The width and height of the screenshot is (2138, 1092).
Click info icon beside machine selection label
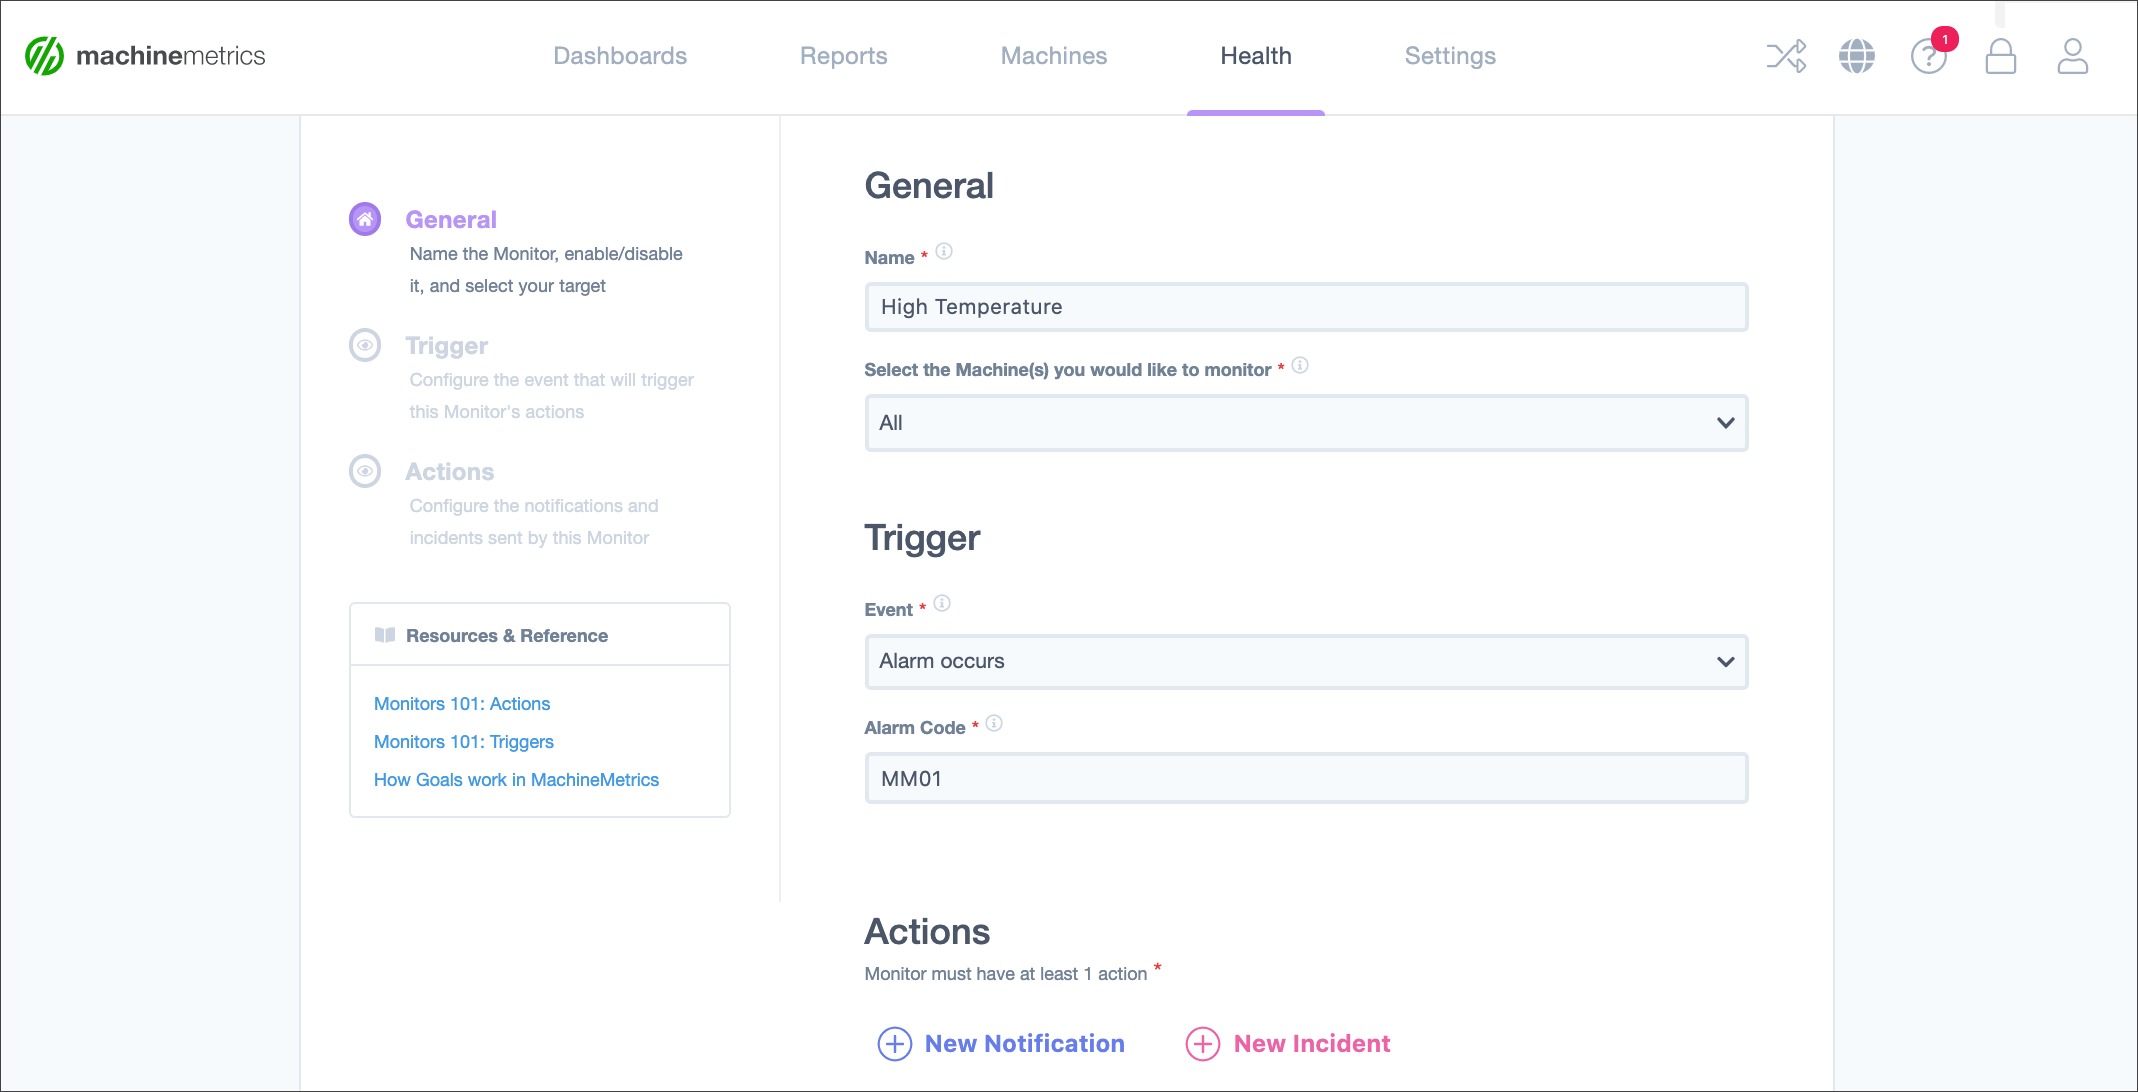[x=1300, y=365]
